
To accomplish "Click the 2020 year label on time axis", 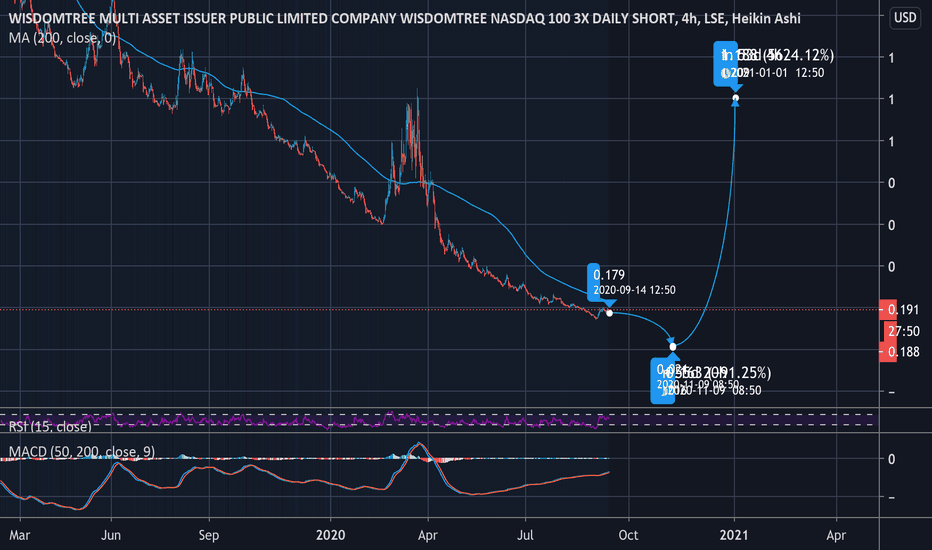I will pos(330,535).
